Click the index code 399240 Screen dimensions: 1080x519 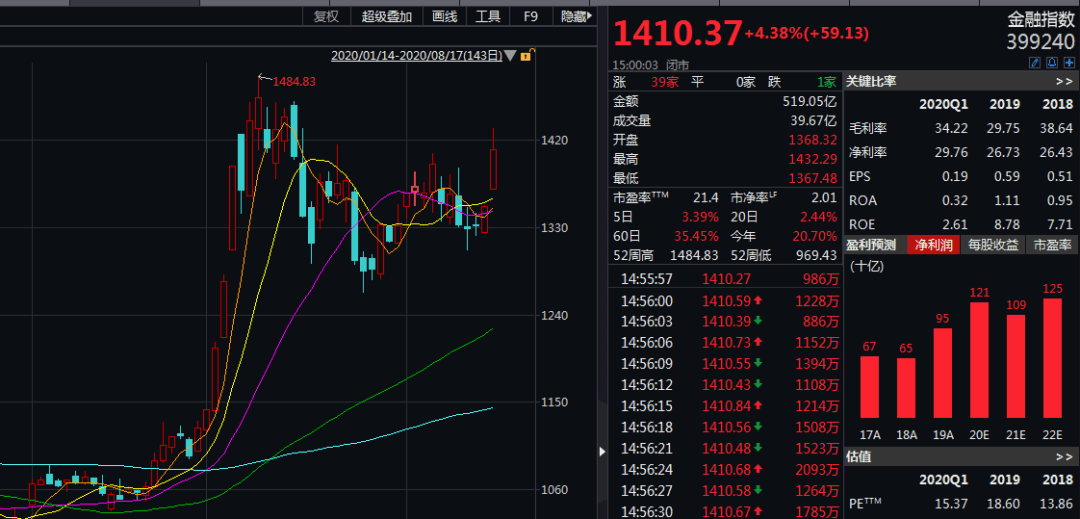[x=1040, y=43]
